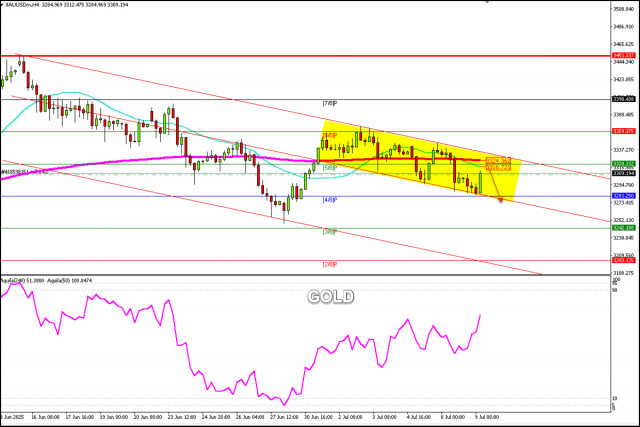640x427 pixels.
Task: Click the green [3/8]P level label
Action: [330, 232]
